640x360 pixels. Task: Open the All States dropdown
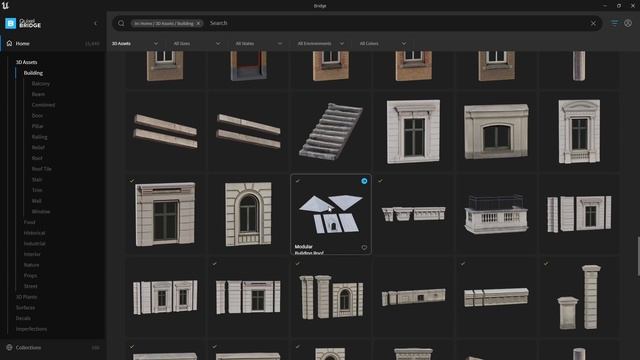259,43
